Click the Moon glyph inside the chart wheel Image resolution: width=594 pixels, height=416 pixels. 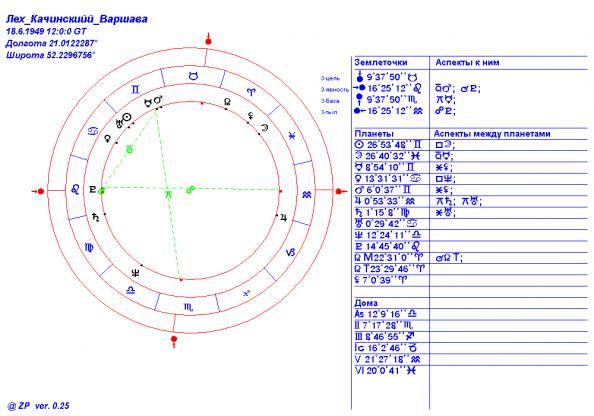pos(264,128)
